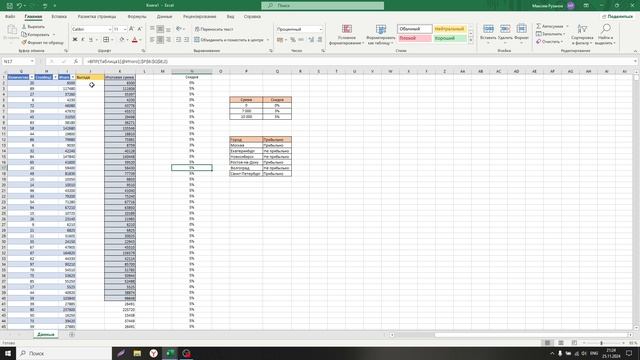640x360 pixels.
Task: Toggle middle vertical alignment
Action: 160,29
